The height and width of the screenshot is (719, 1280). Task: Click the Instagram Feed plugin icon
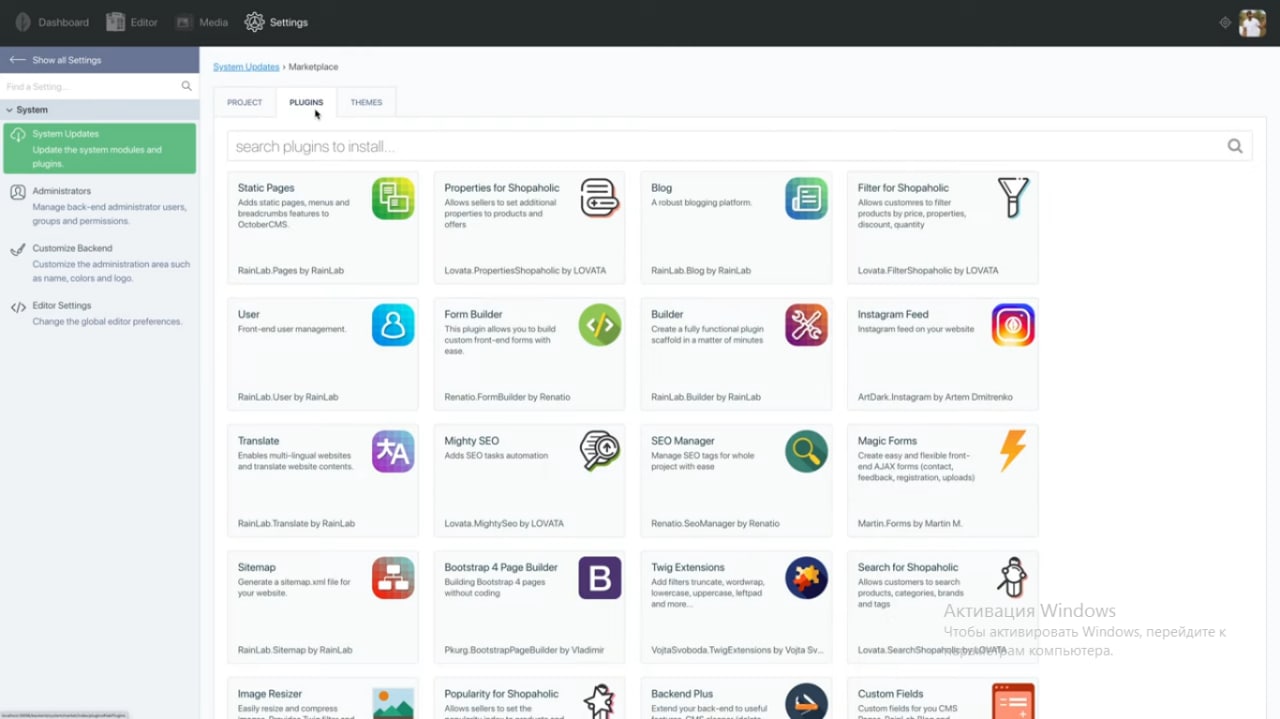tap(1013, 325)
